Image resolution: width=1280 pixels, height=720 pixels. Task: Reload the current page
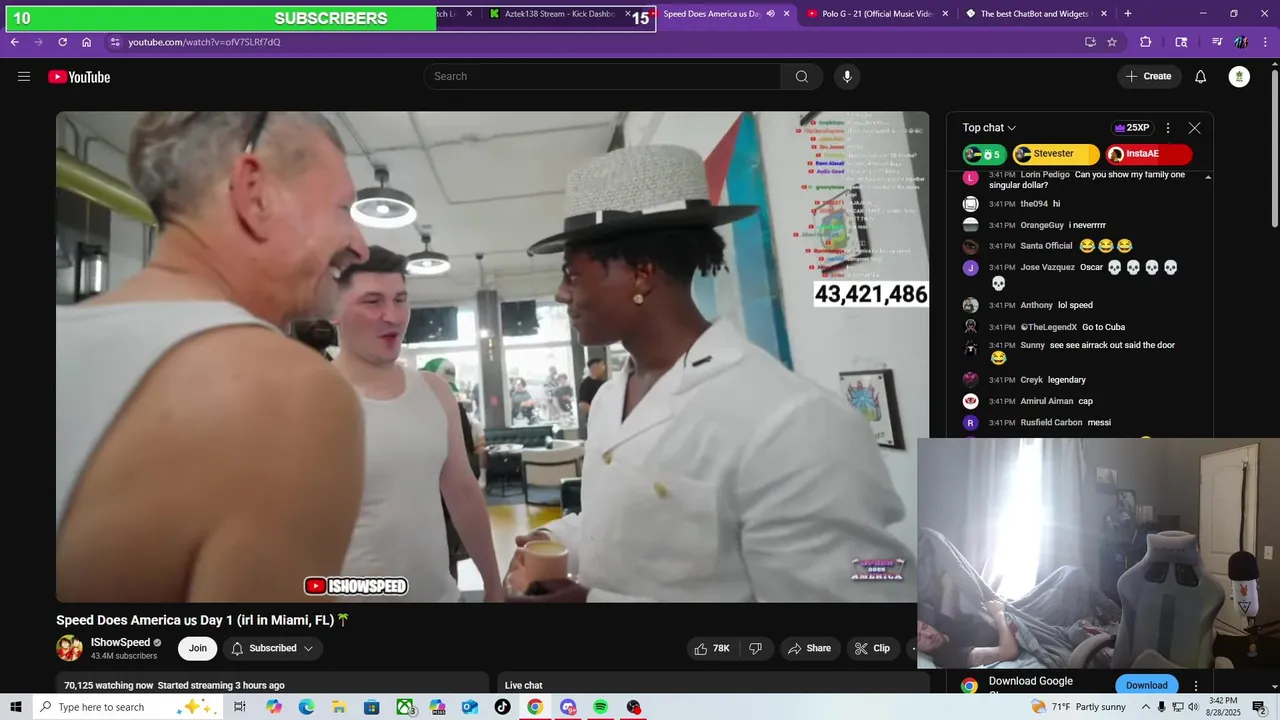[62, 42]
